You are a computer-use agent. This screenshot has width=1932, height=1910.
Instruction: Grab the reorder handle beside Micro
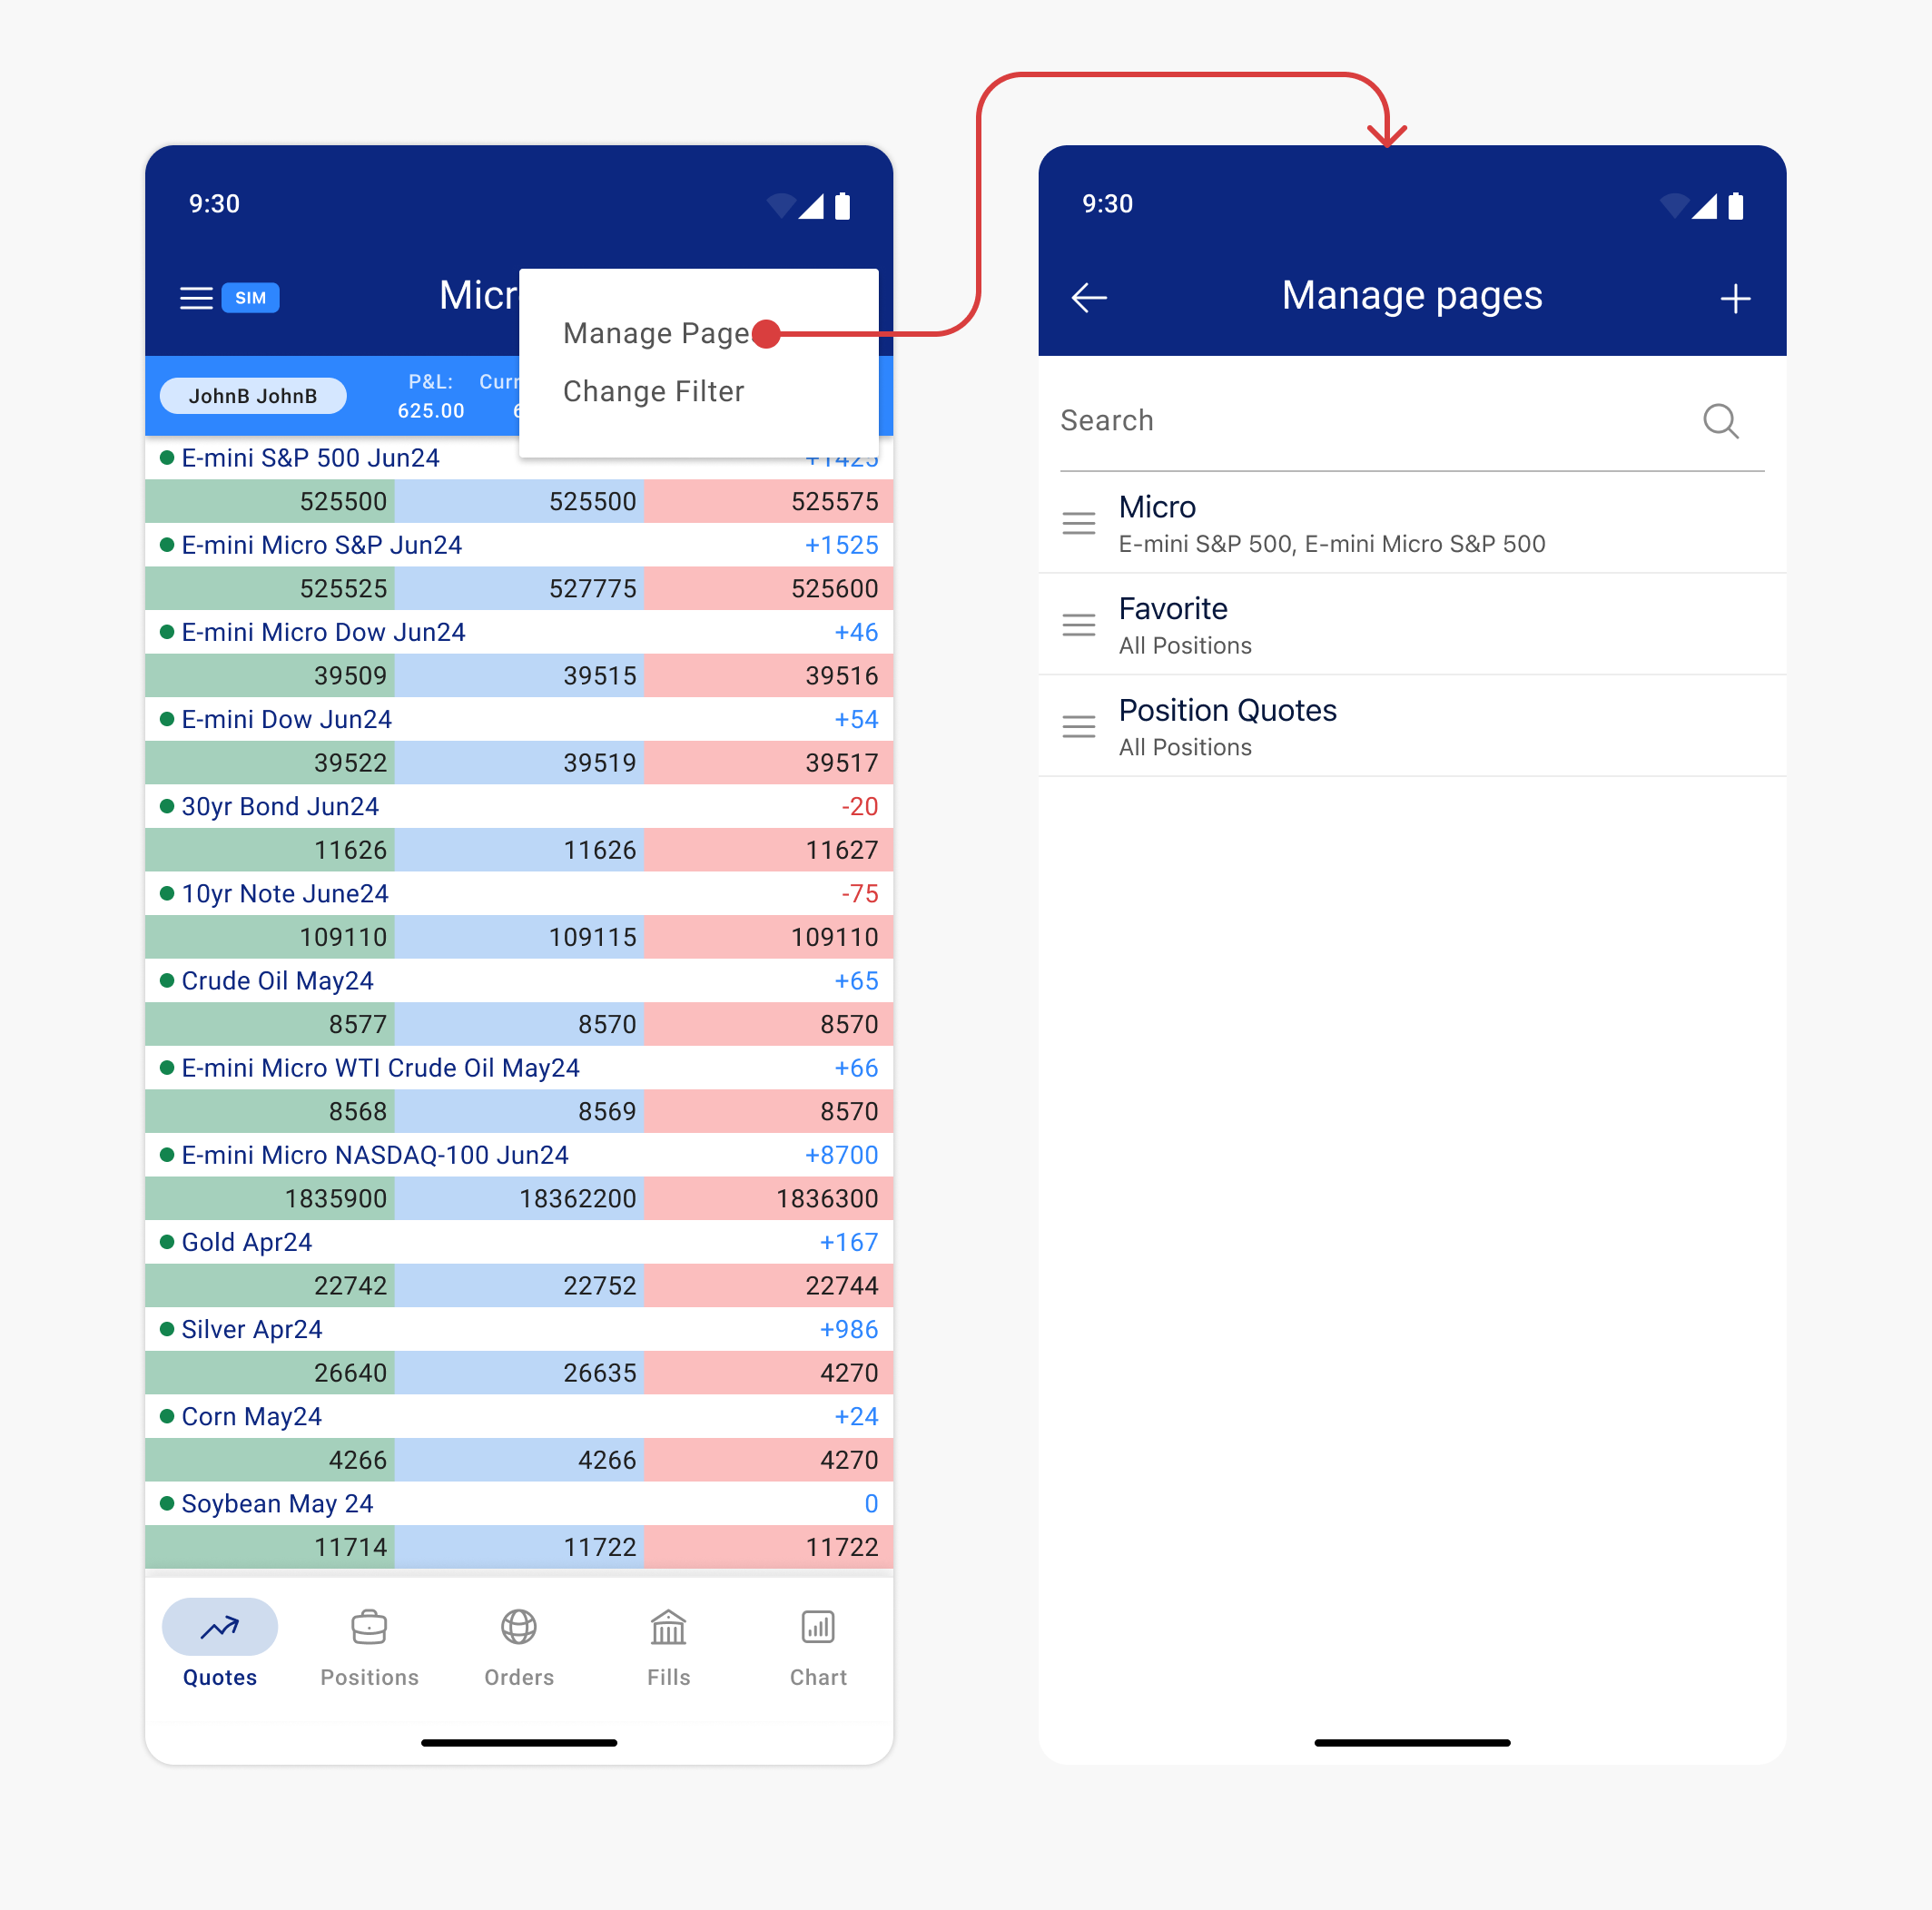click(1079, 523)
